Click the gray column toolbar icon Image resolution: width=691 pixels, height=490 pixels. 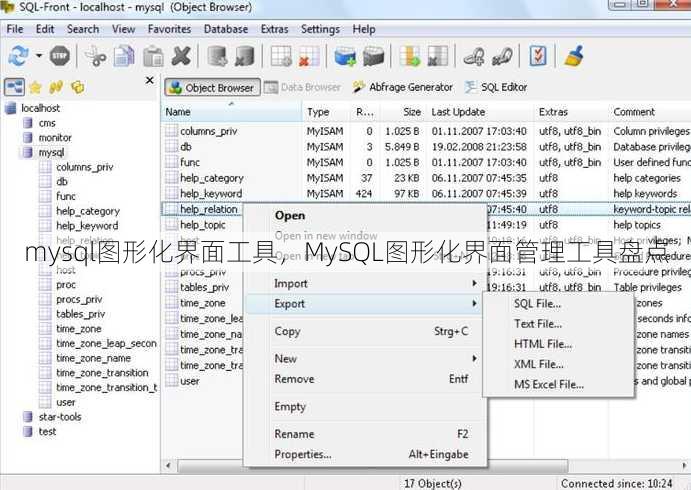(x=438, y=56)
